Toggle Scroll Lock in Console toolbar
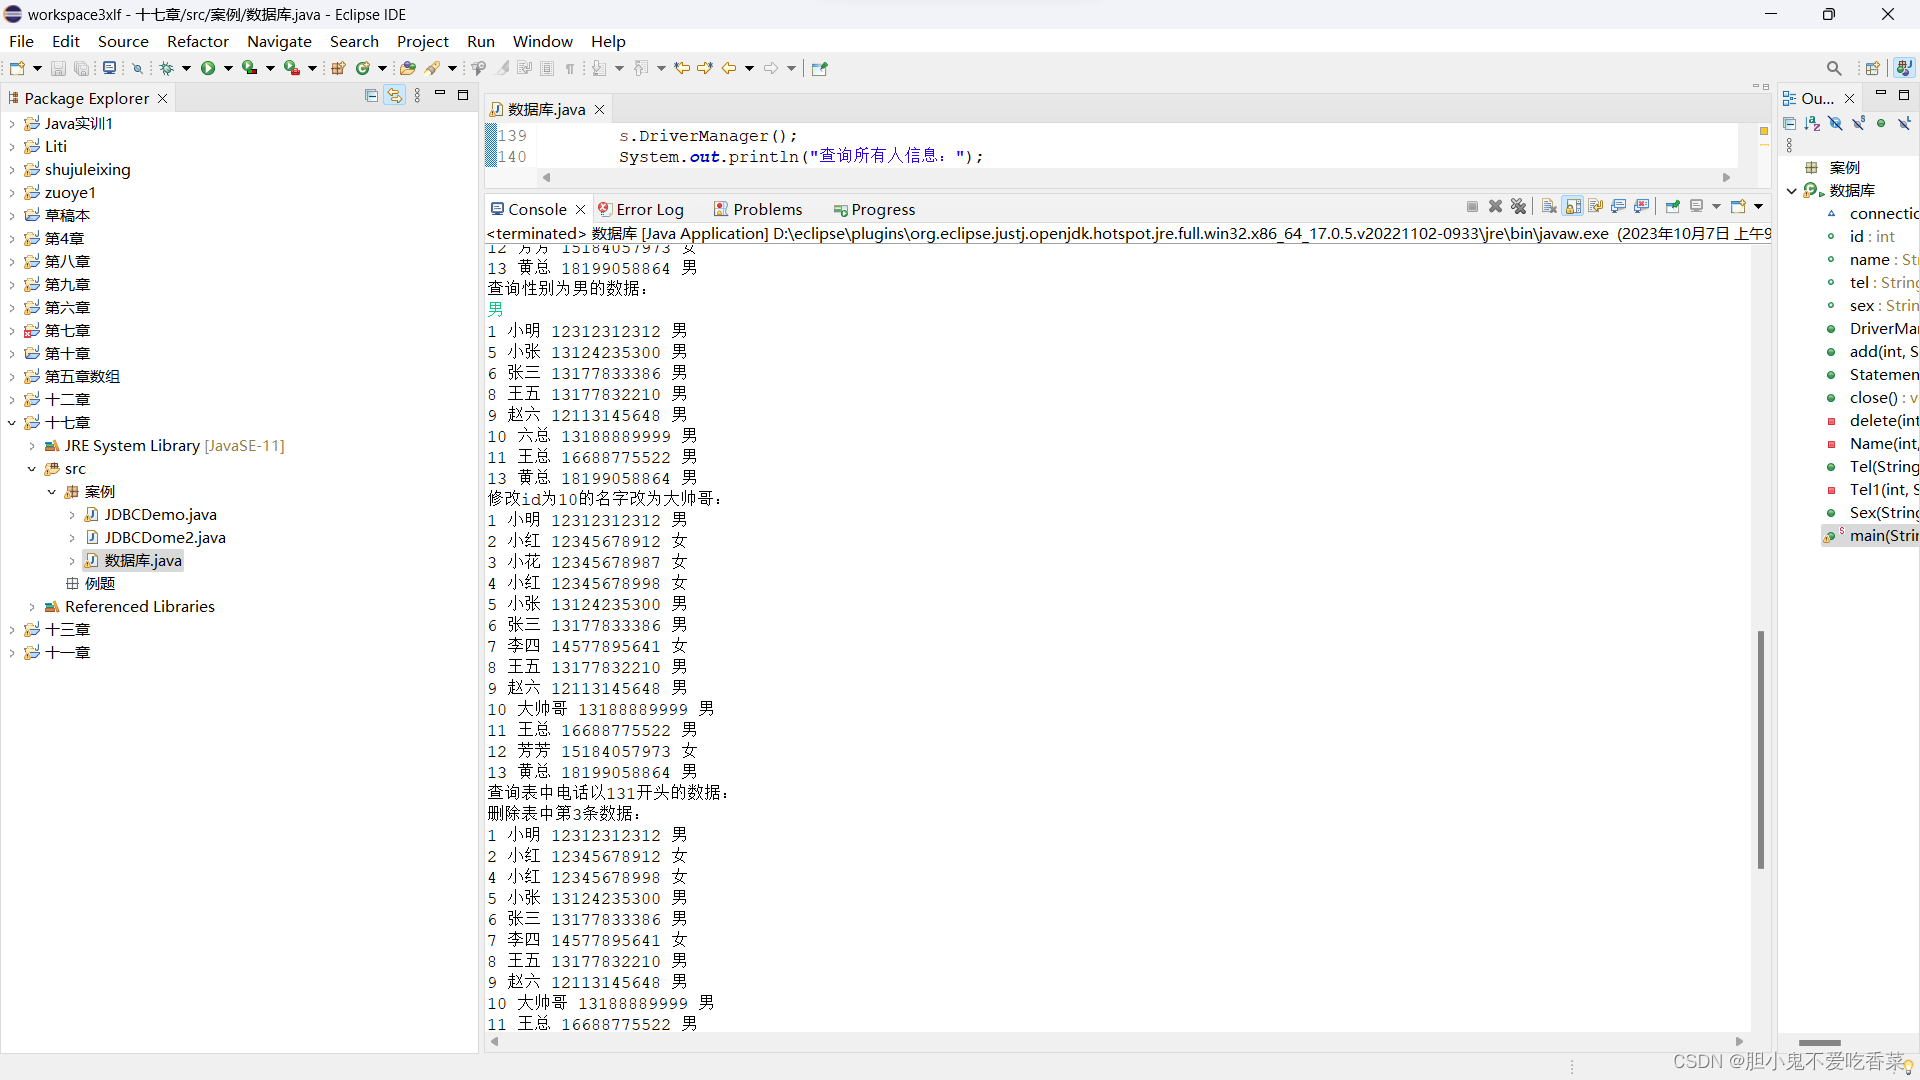 [x=1573, y=207]
